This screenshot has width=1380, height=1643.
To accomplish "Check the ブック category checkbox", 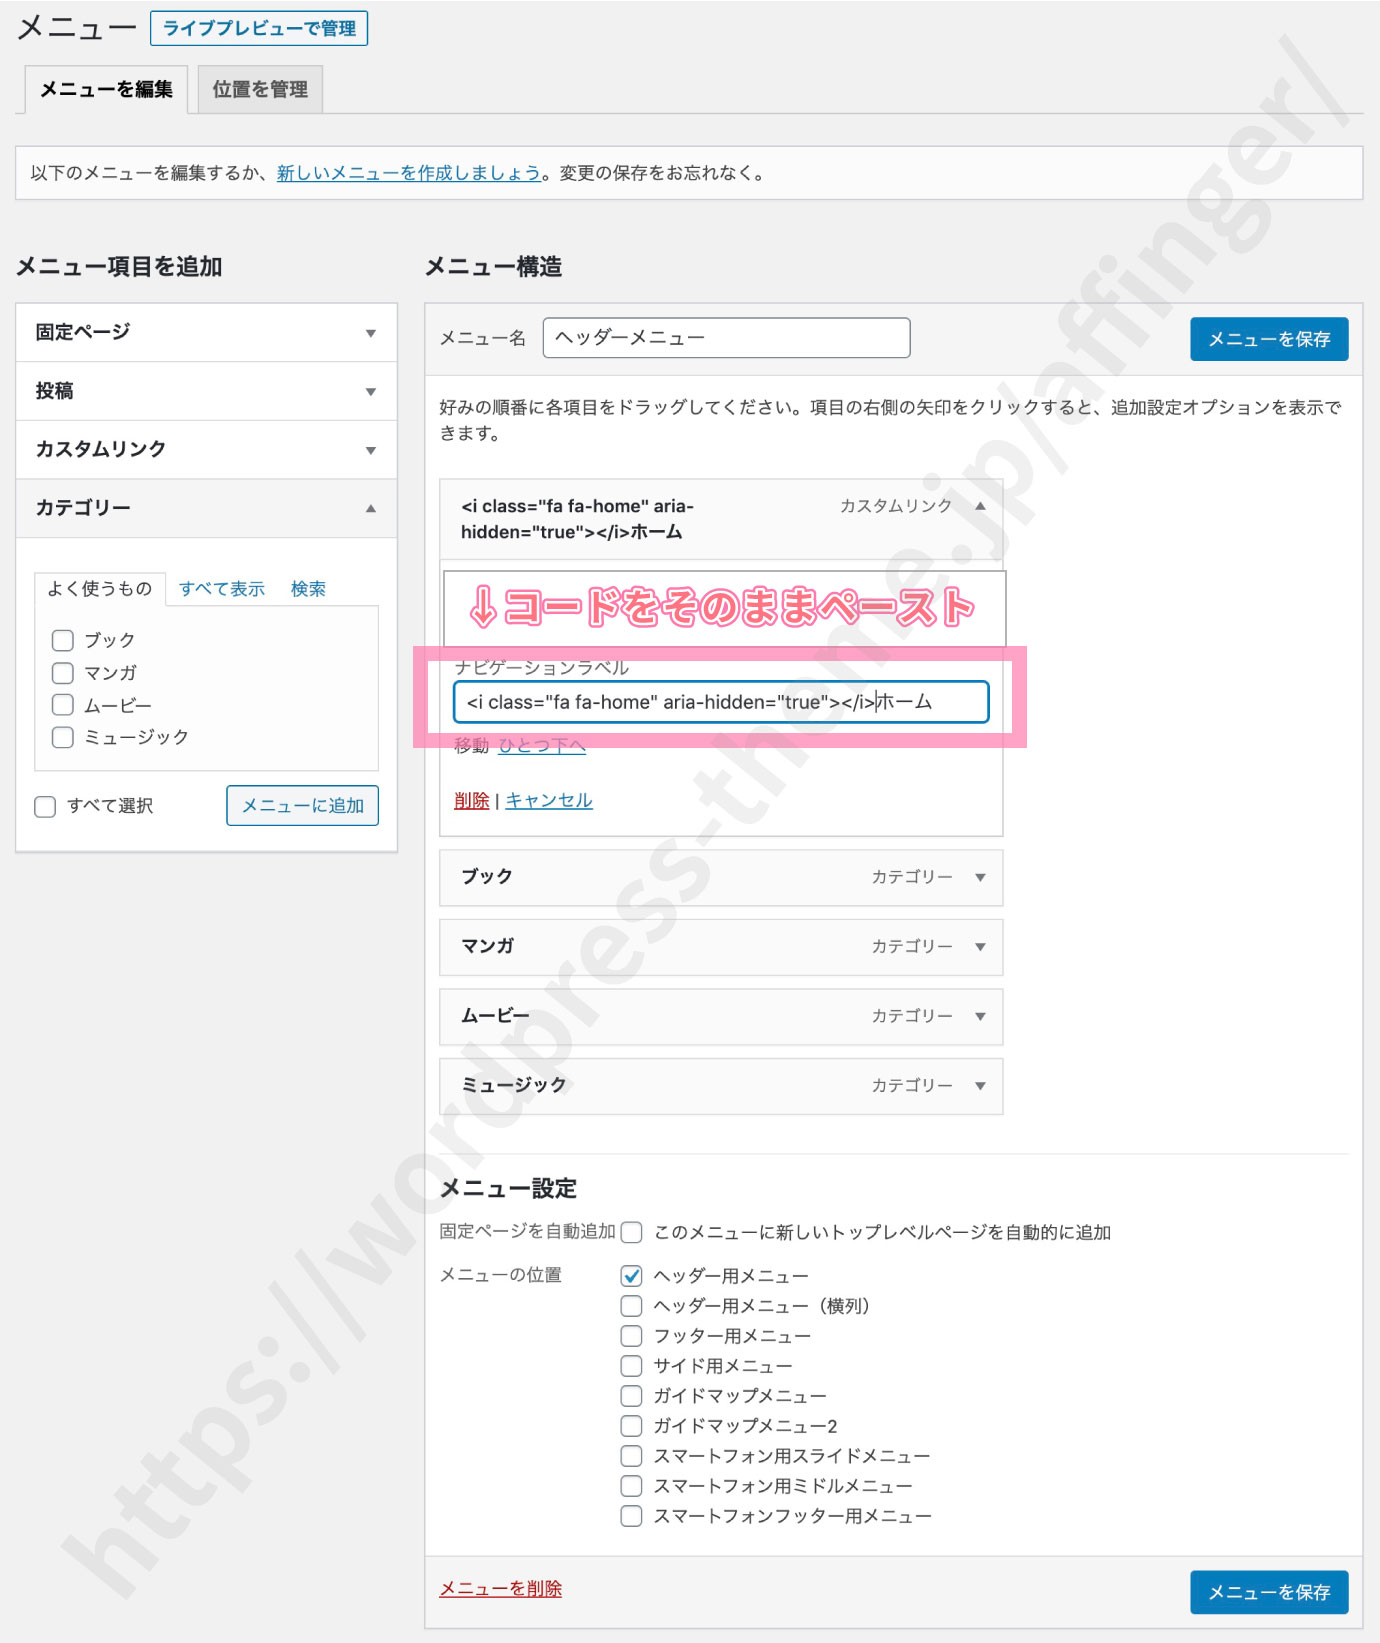I will coord(63,640).
